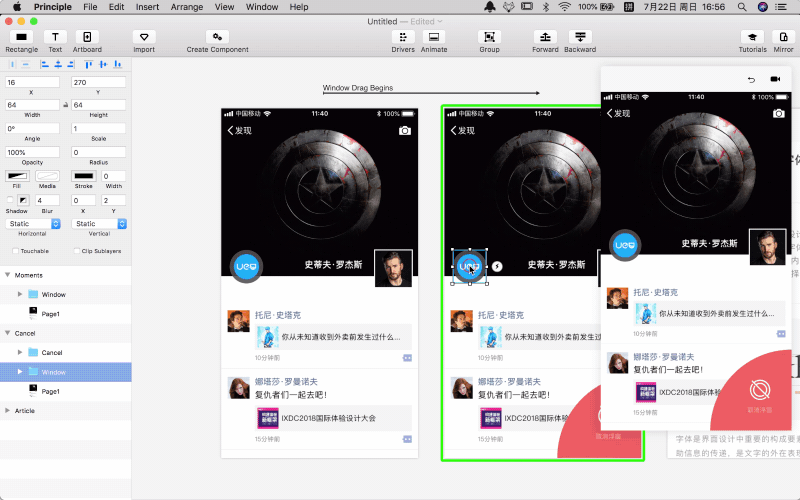Open the Horizontal Static dropdown
800x500 pixels.
coord(33,224)
